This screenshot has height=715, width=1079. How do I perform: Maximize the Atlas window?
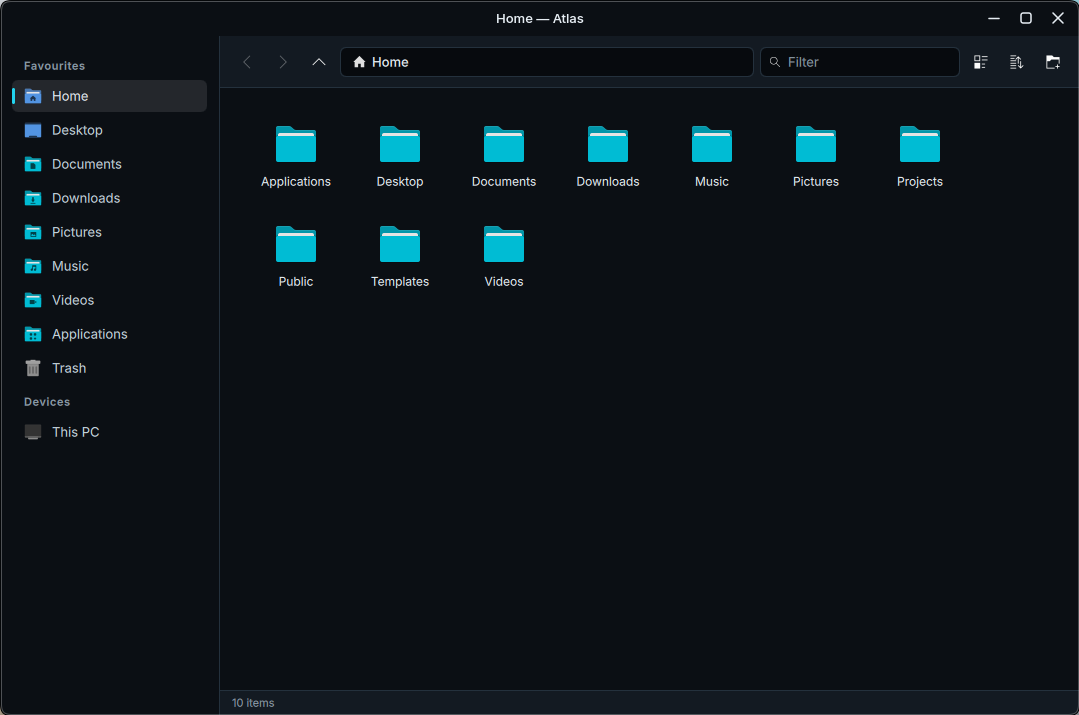[1025, 19]
